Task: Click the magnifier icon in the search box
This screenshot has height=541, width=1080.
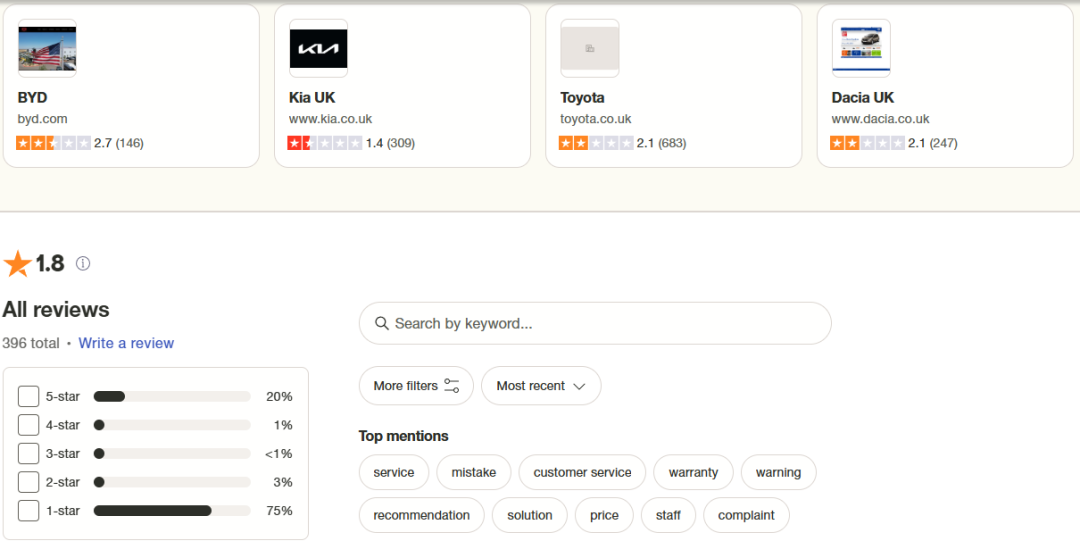Action: [x=382, y=323]
